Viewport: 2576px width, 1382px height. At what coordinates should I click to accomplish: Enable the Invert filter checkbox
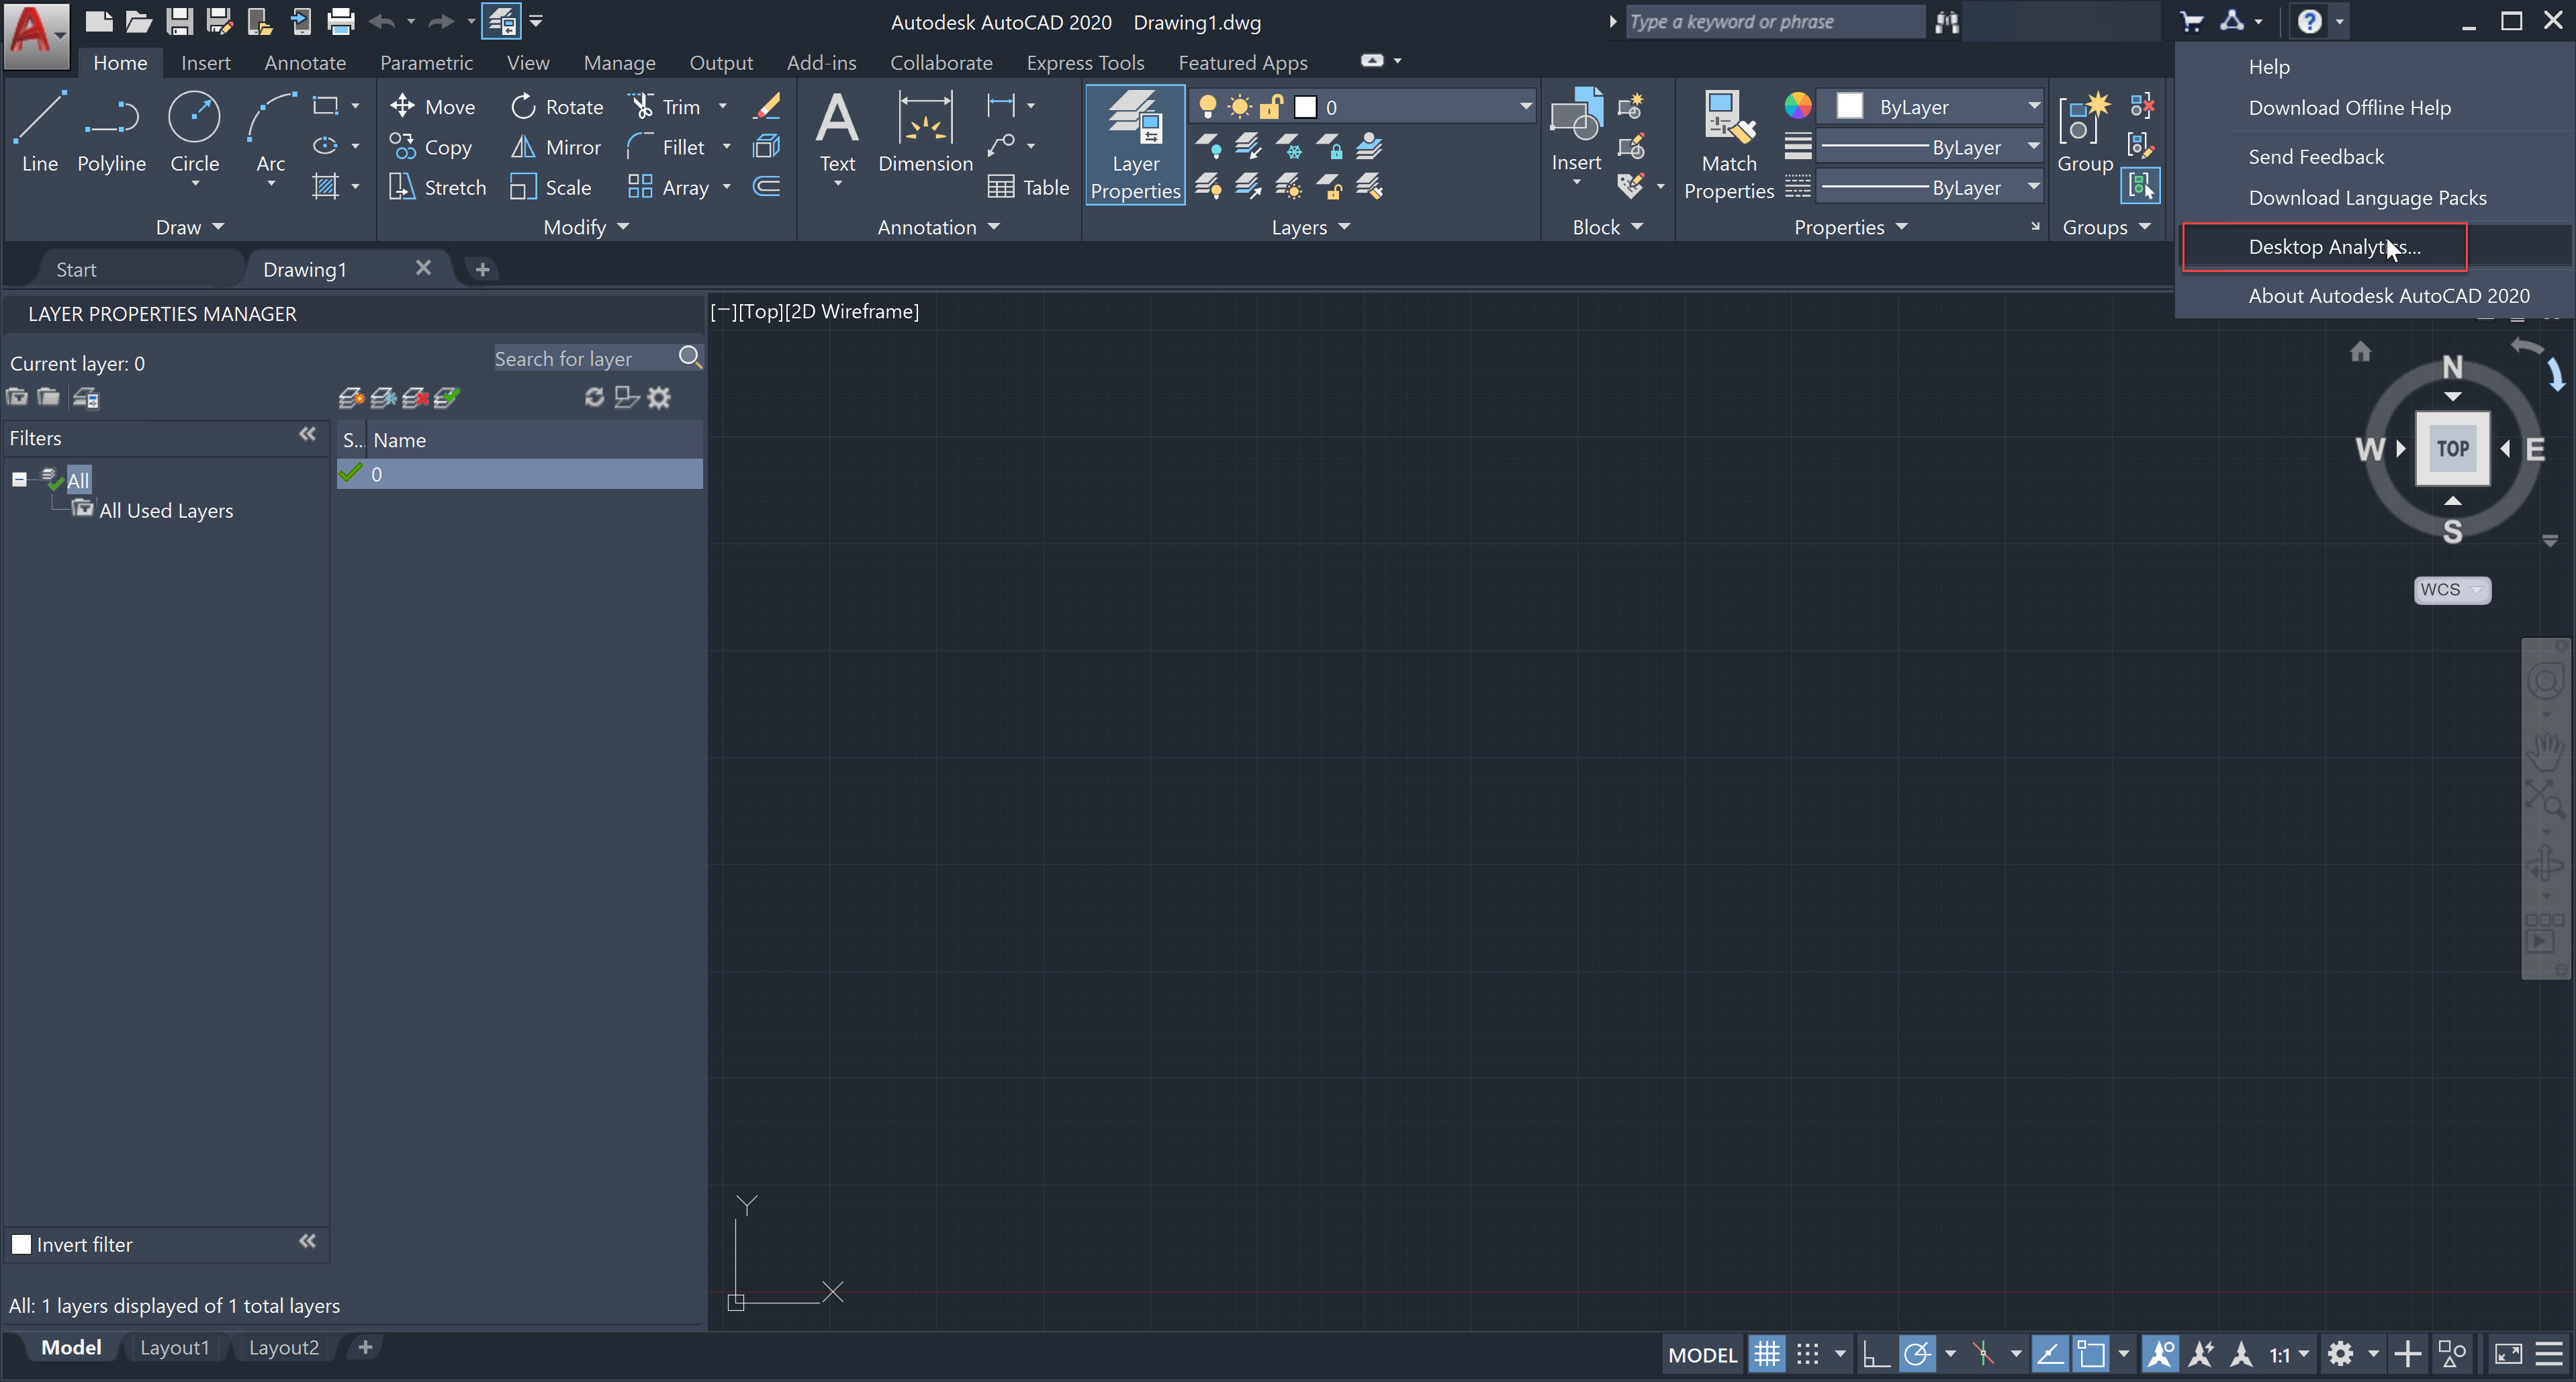(21, 1244)
